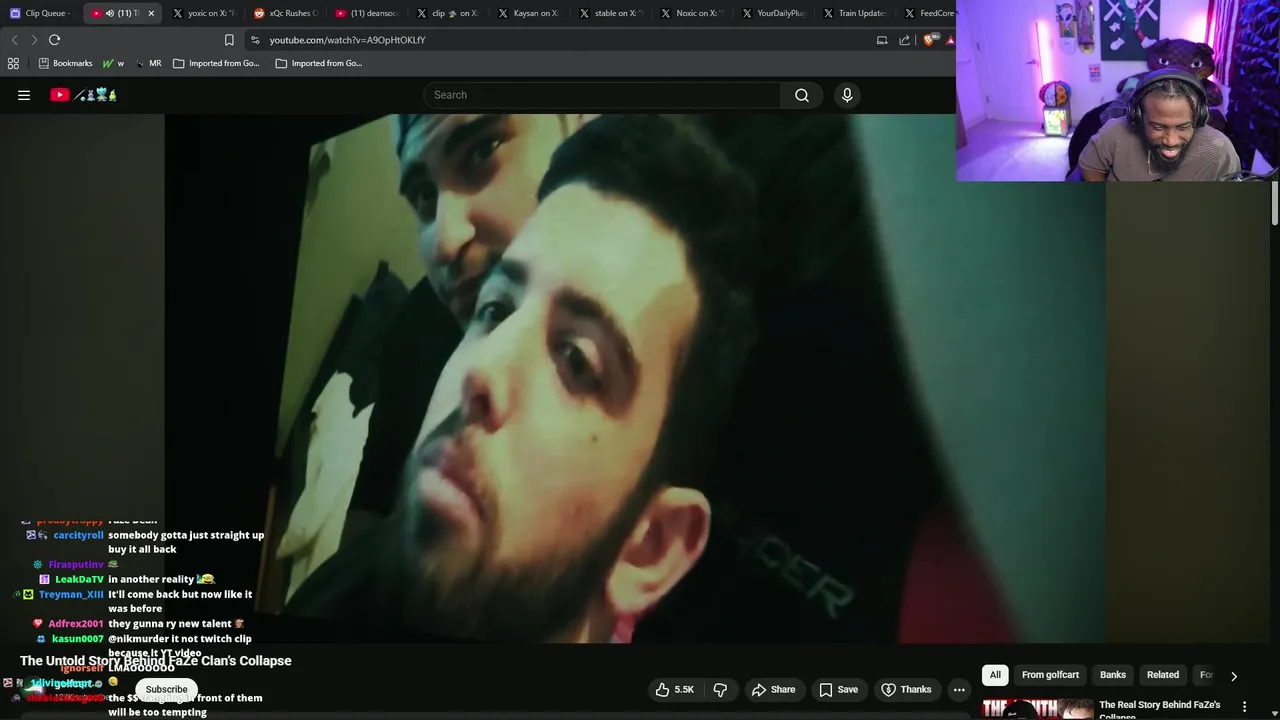The height and width of the screenshot is (720, 1280).
Task: Start voice search with microphone icon
Action: click(x=847, y=95)
